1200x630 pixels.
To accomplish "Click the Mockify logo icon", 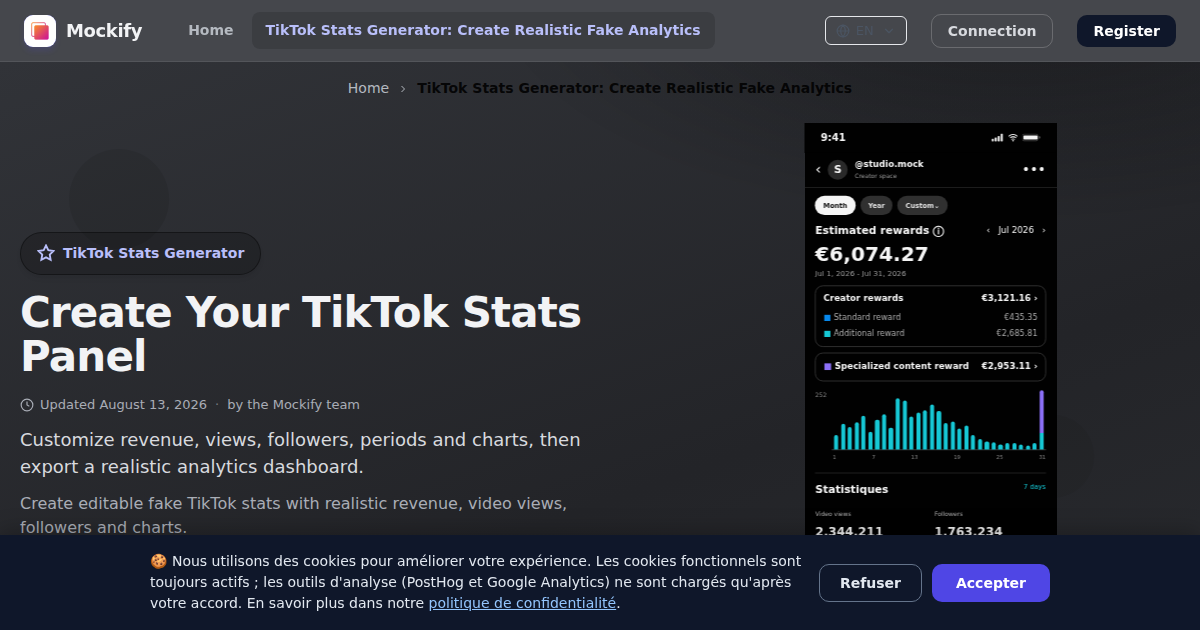I will 40,31.
